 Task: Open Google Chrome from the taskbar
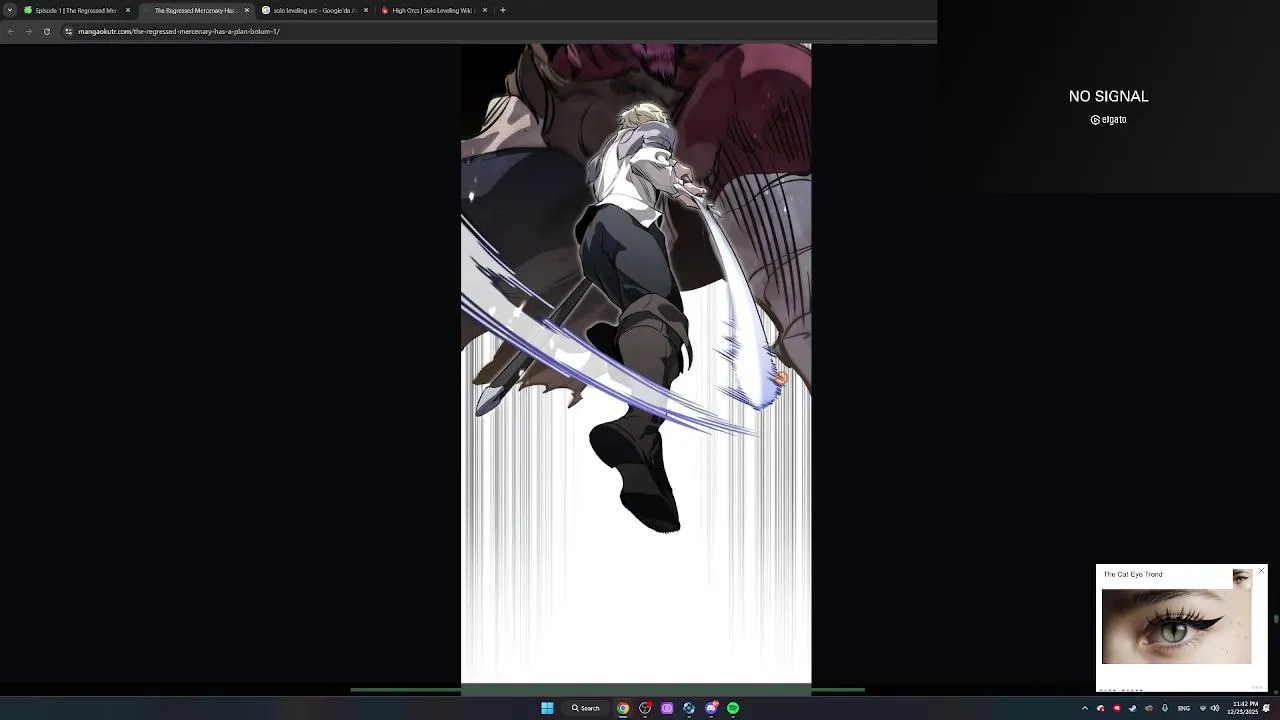pyautogui.click(x=623, y=708)
